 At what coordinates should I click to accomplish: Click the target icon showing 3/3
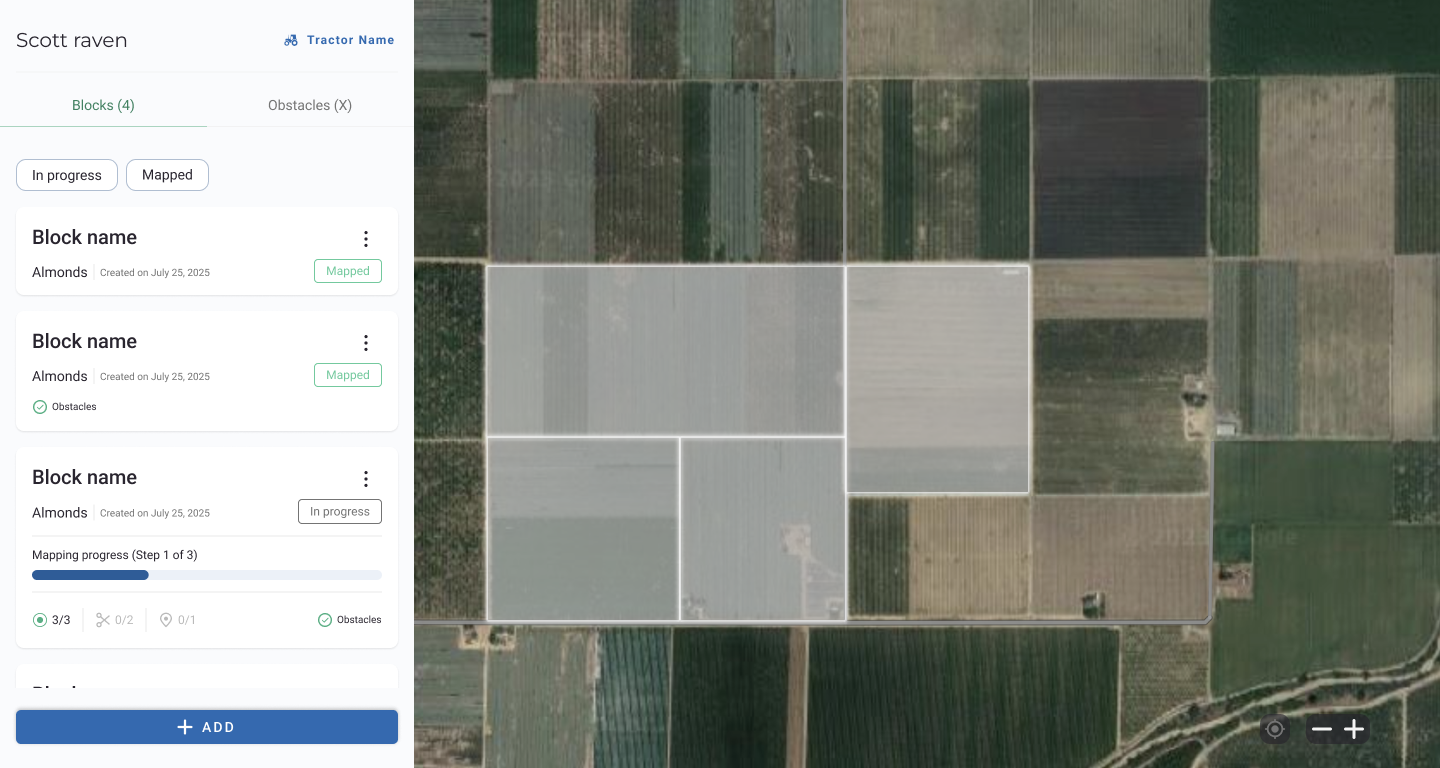click(x=40, y=620)
